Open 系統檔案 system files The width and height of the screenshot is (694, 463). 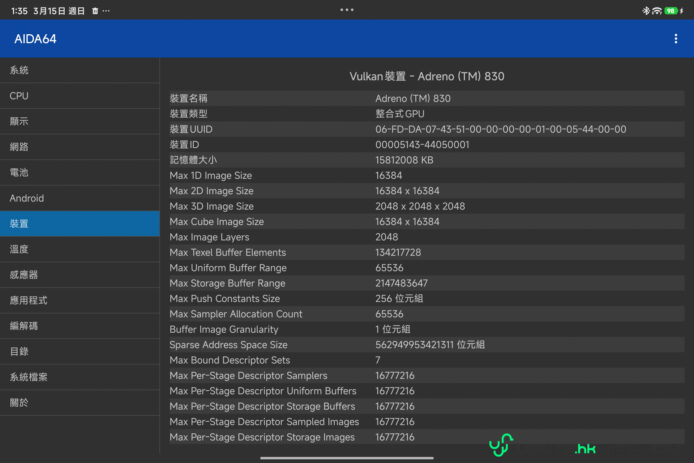click(x=80, y=377)
